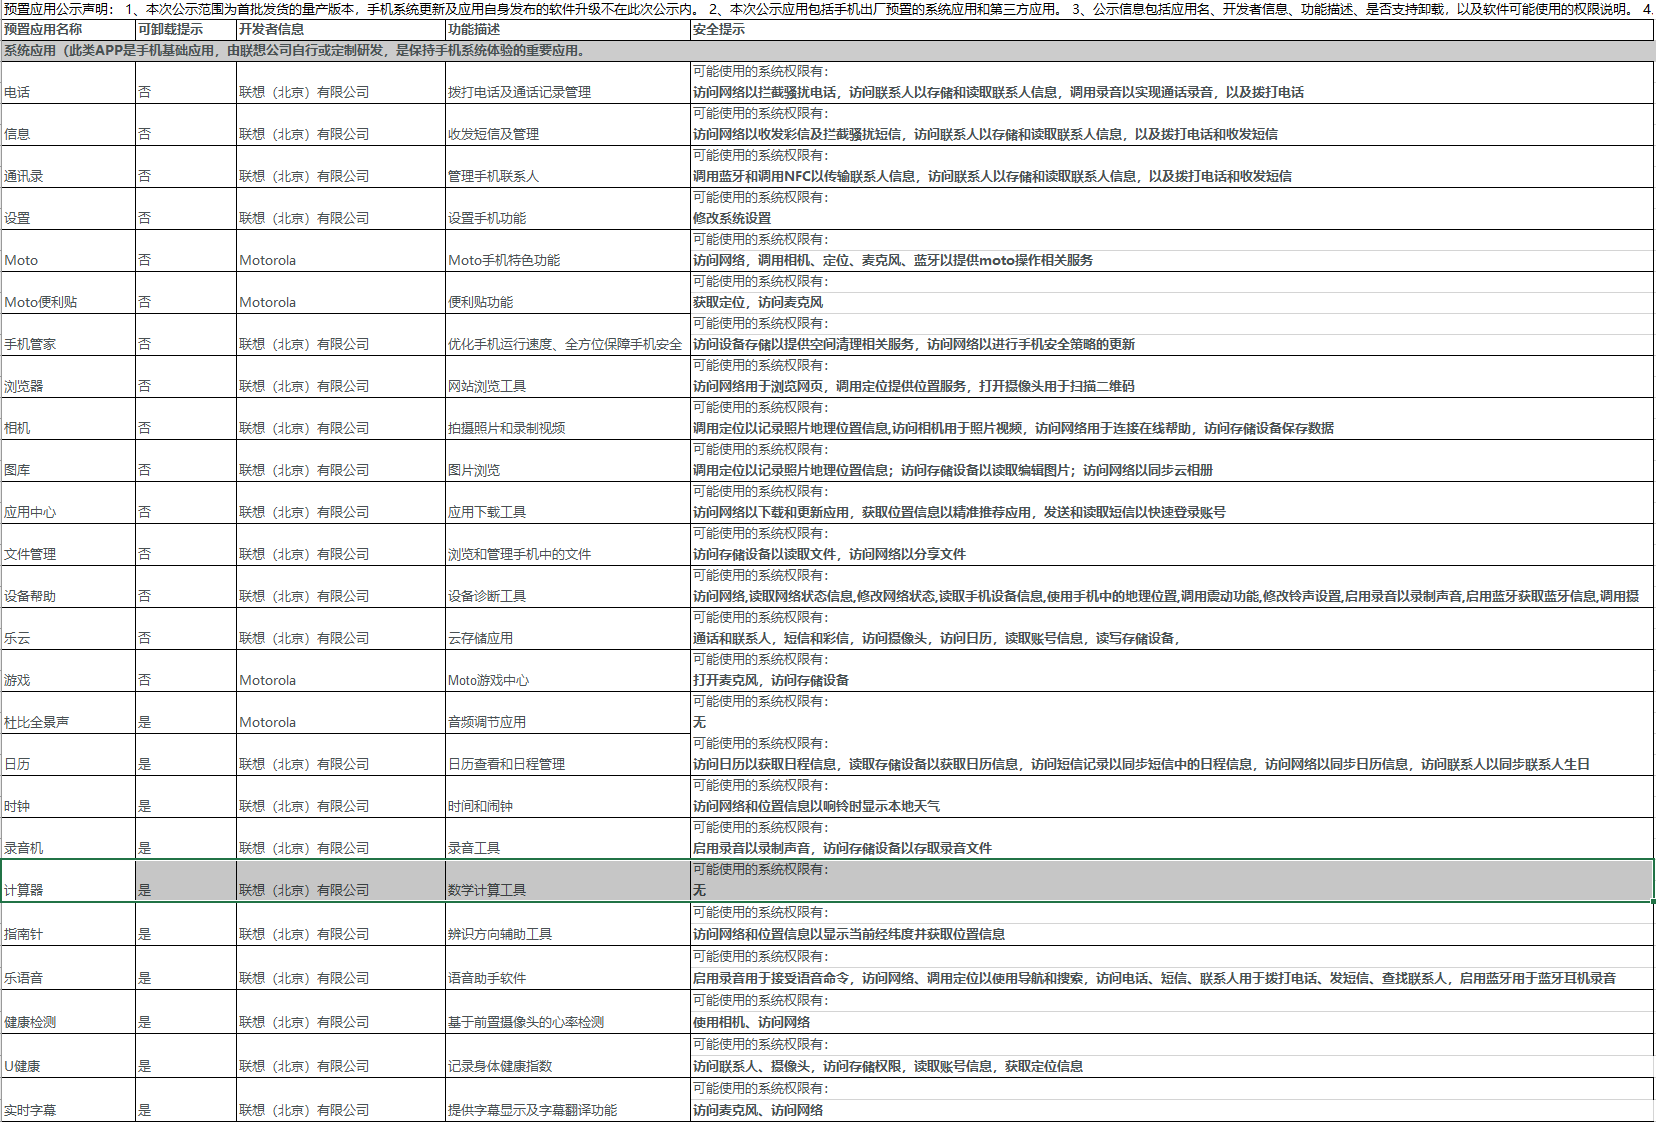The width and height of the screenshot is (1656, 1122).
Task: Select the 预置应用名称 header cell
Action: (68, 30)
